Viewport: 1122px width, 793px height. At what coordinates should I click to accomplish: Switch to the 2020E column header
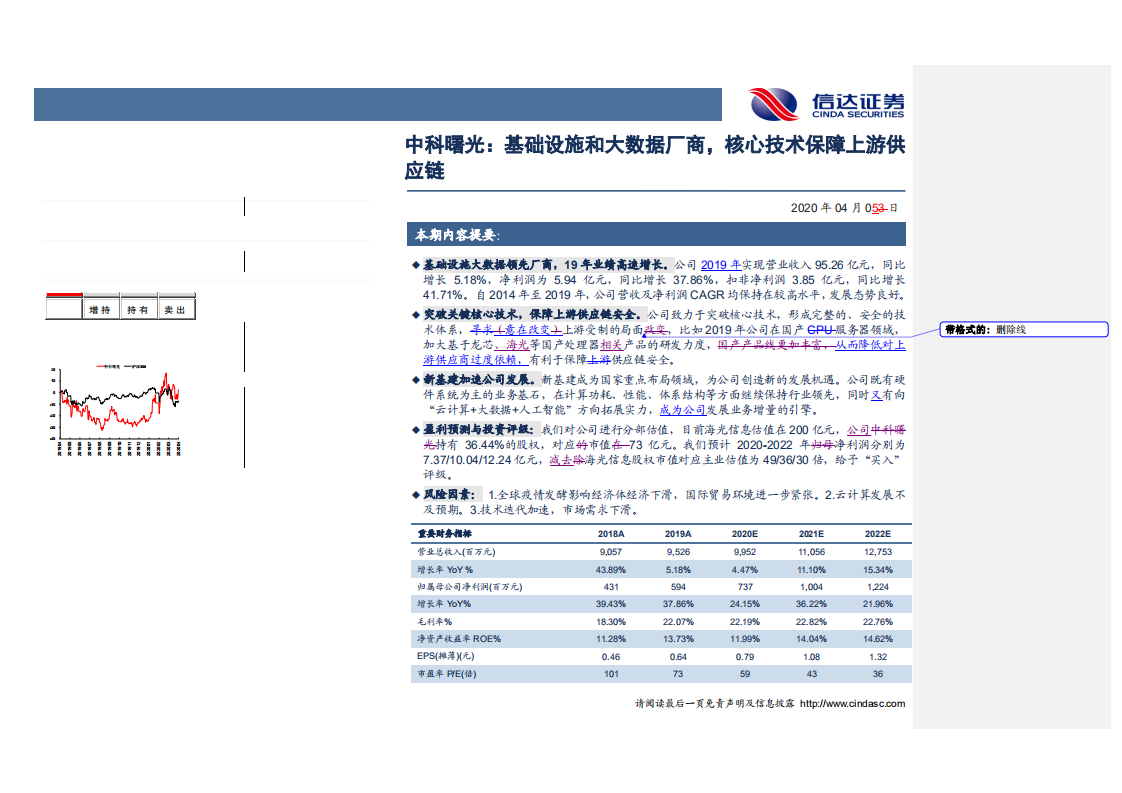point(744,534)
